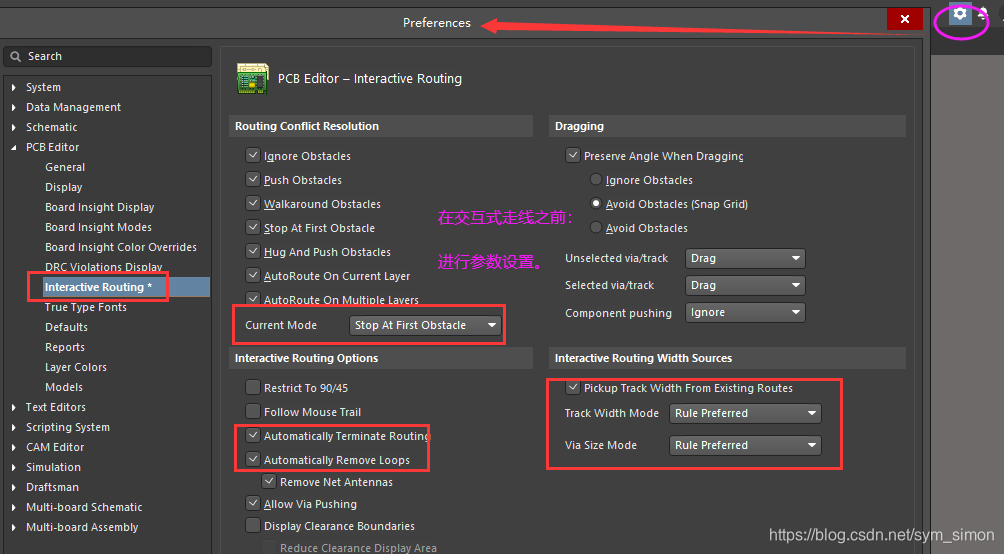The width and height of the screenshot is (1004, 554).
Task: Click the icon right of the gear
Action: pyautogui.click(x=984, y=14)
